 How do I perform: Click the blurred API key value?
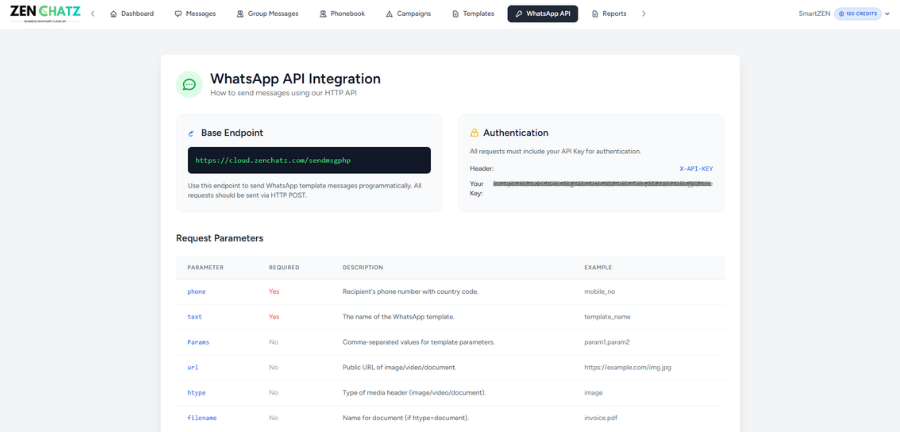[x=603, y=184]
